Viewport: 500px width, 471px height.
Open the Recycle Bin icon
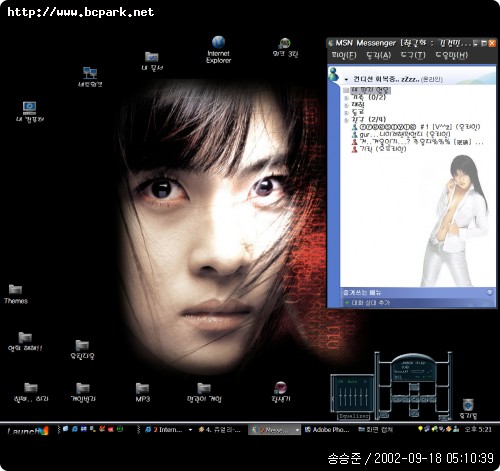tap(468, 408)
